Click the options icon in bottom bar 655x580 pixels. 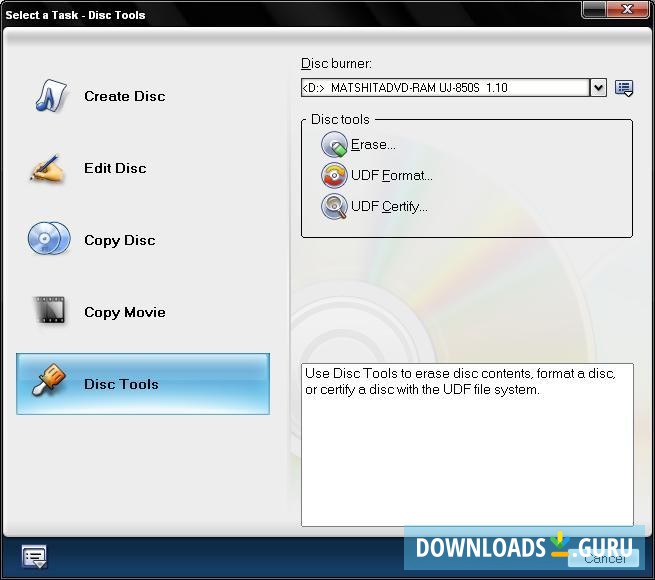pyautogui.click(x=34, y=557)
